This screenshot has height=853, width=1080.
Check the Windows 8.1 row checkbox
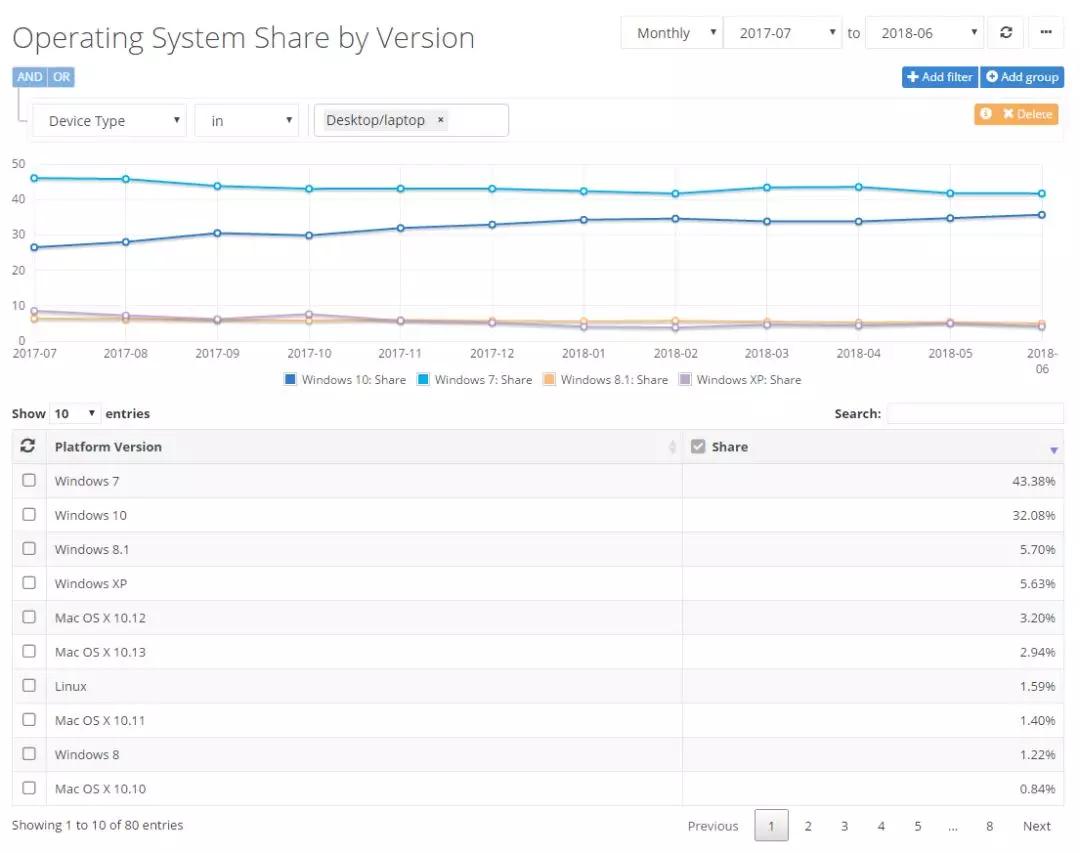pos(29,548)
